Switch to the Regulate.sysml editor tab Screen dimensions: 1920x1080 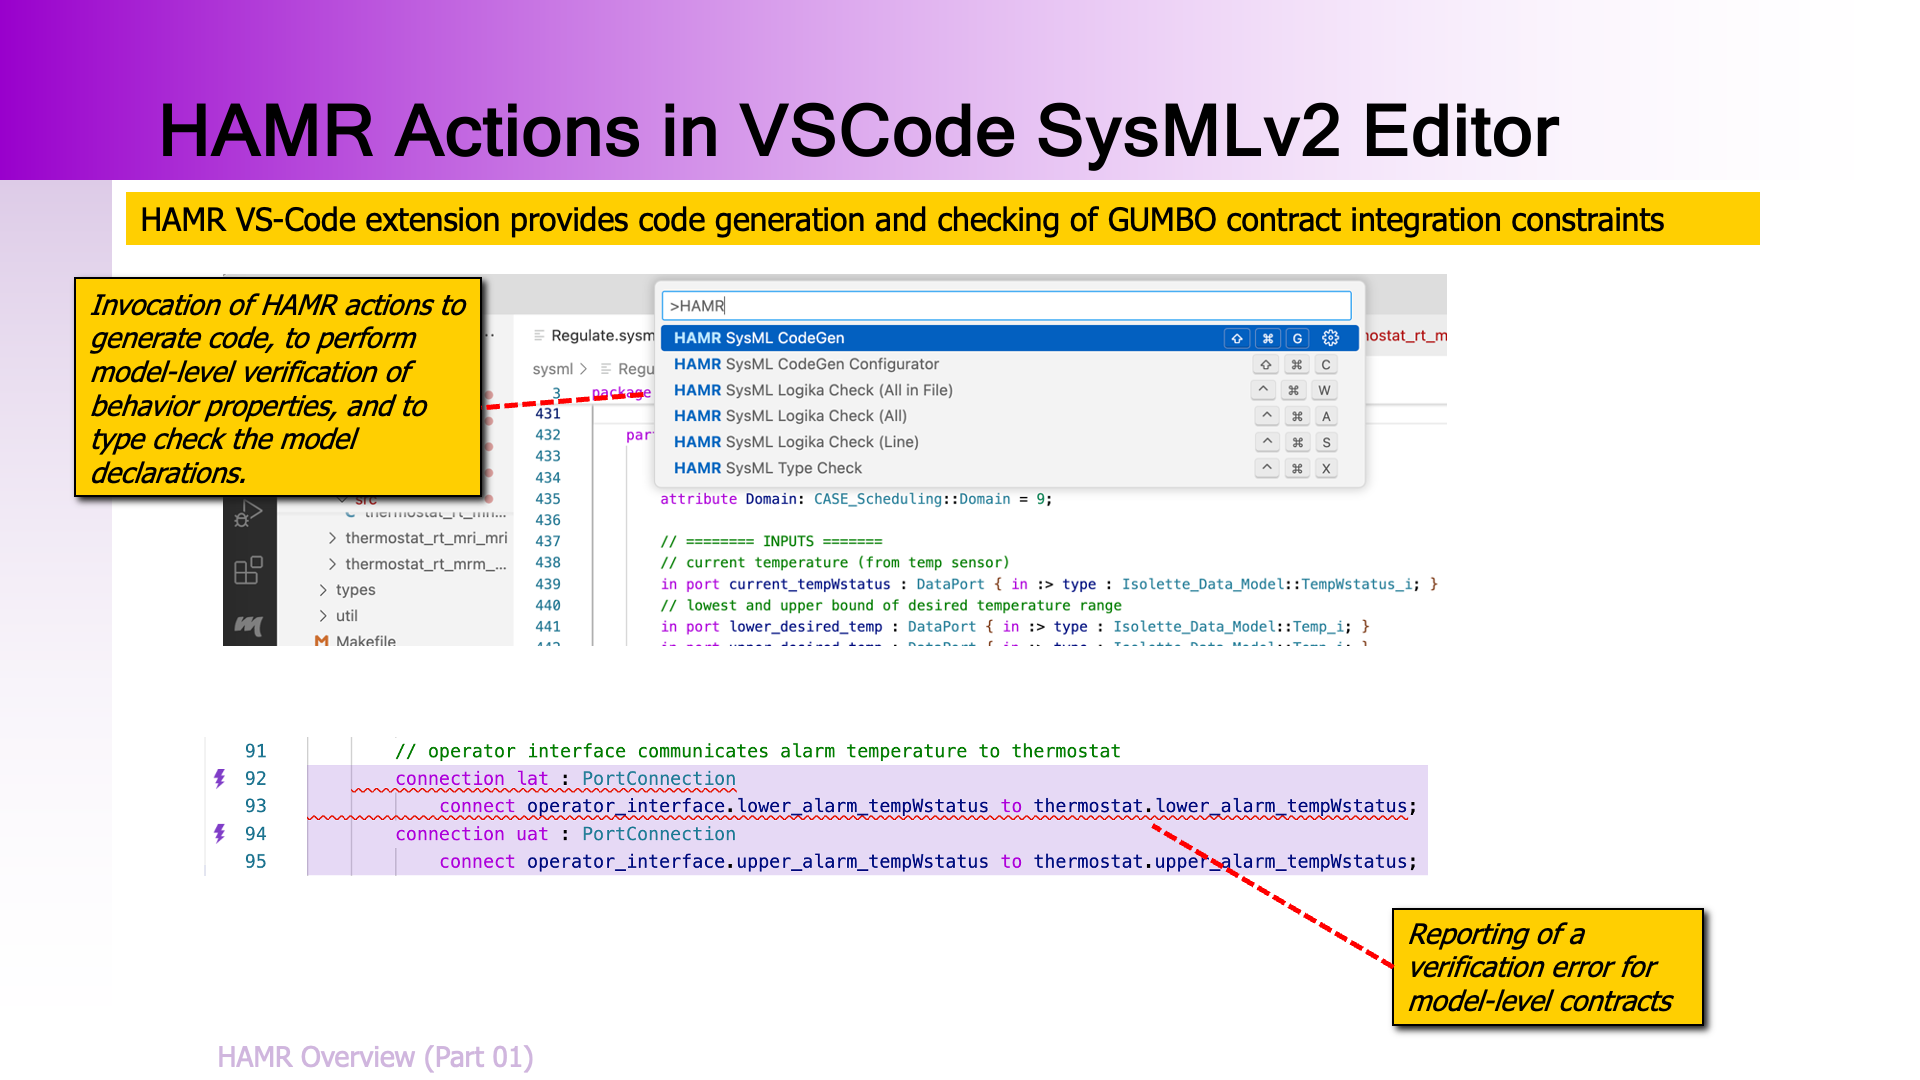click(x=601, y=336)
